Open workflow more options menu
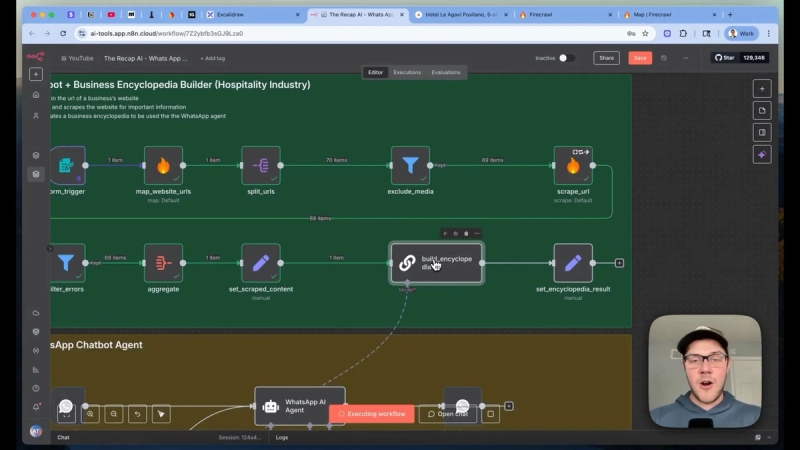The height and width of the screenshot is (450, 800). [686, 58]
